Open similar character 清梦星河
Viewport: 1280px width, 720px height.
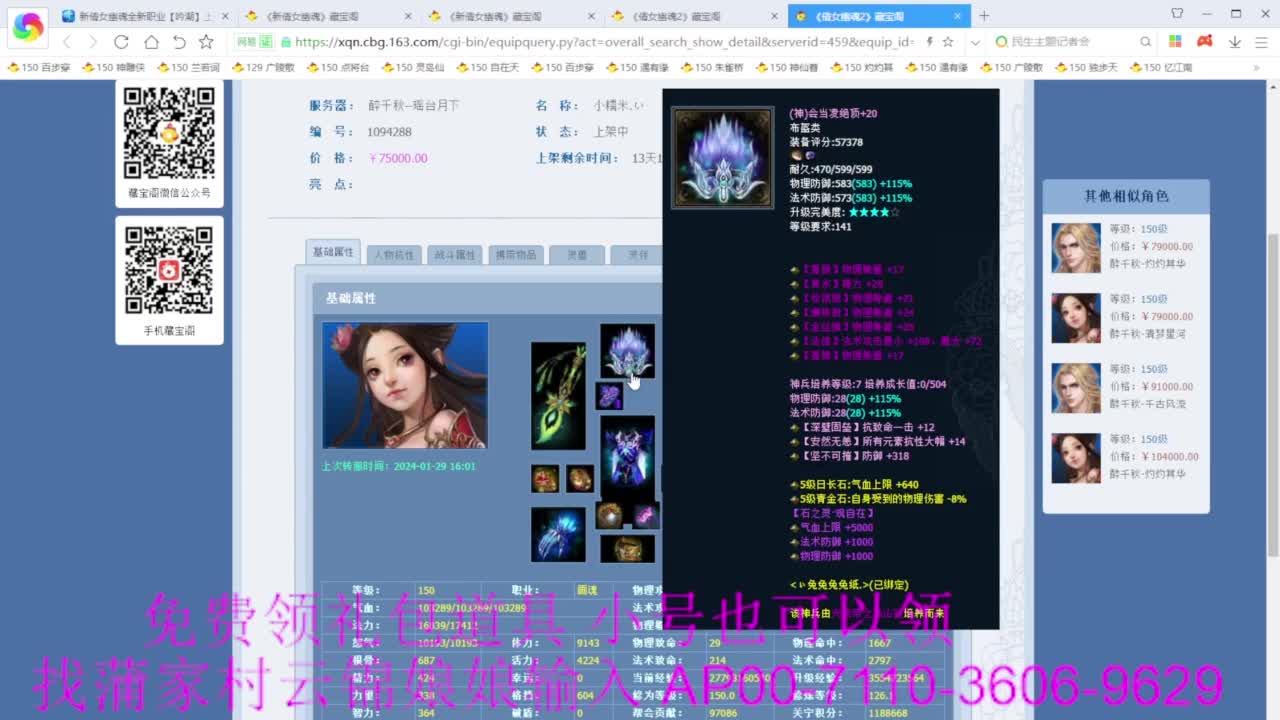point(1125,317)
